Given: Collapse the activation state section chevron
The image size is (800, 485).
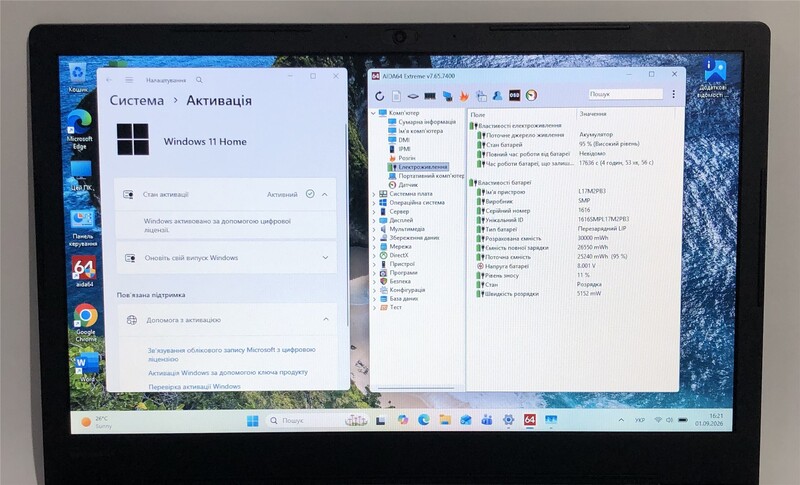Looking at the screenshot, I should pos(325,194).
